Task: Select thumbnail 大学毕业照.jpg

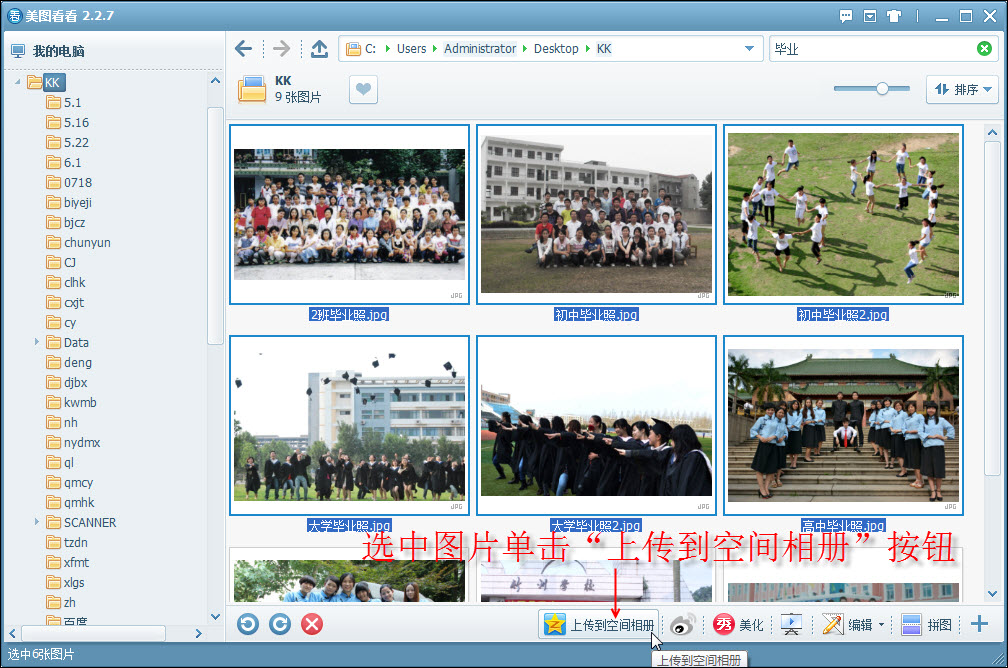Action: 349,425
